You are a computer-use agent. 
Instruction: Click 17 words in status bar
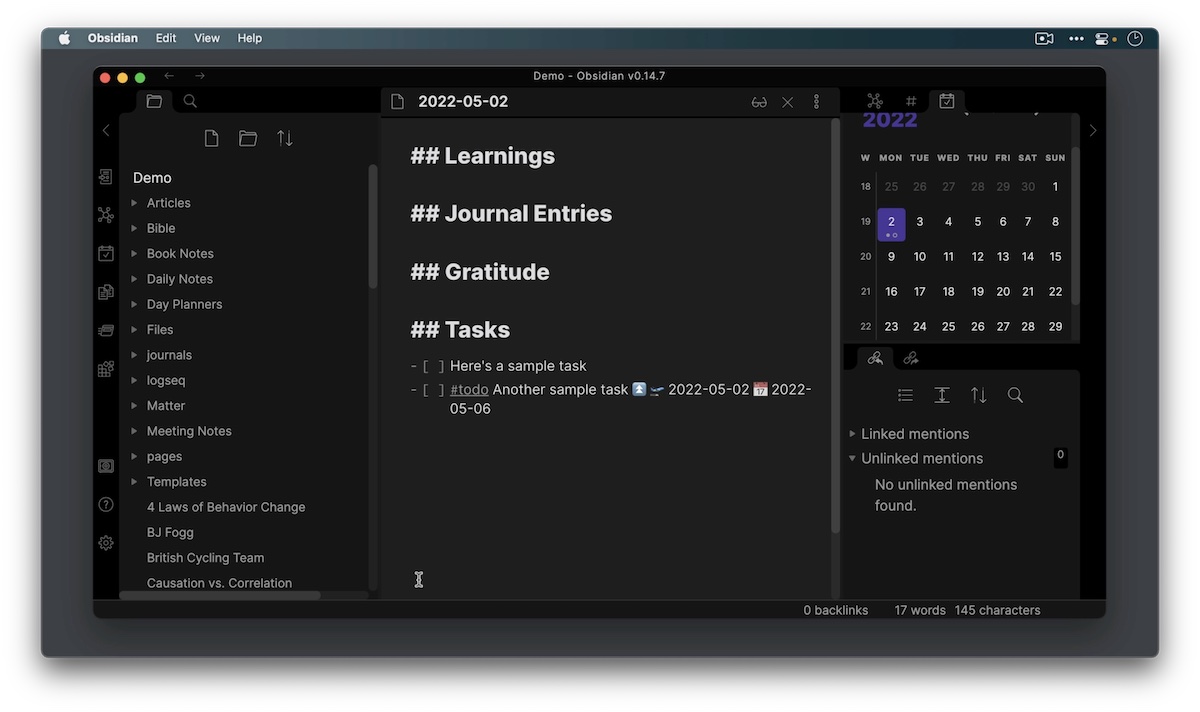point(920,610)
